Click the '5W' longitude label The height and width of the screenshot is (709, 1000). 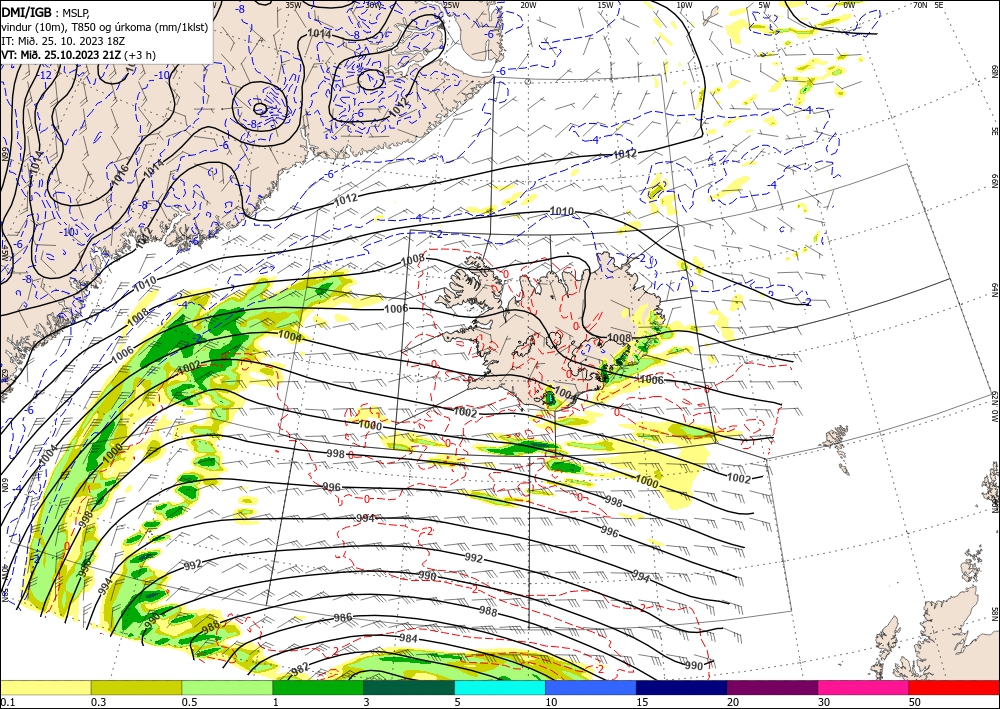(x=764, y=5)
